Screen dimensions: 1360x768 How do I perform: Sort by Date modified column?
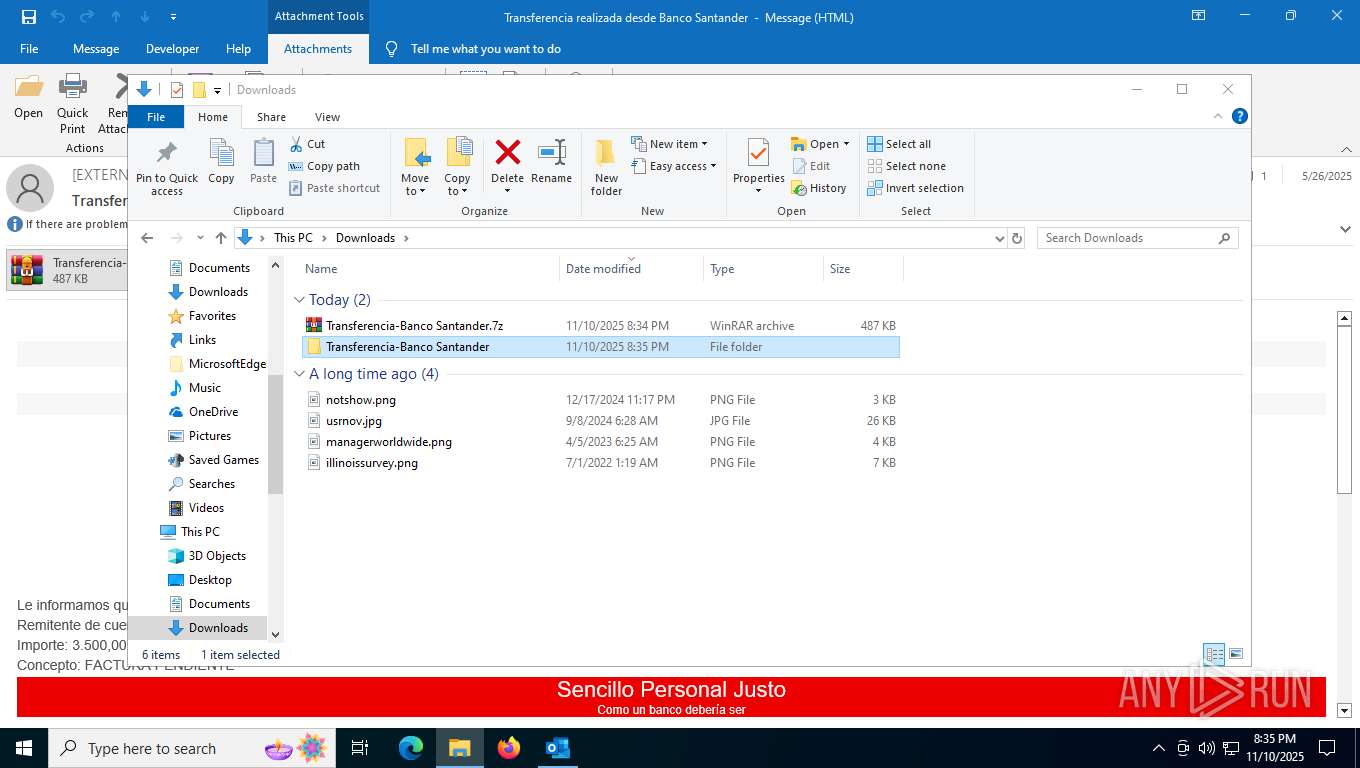pyautogui.click(x=631, y=269)
